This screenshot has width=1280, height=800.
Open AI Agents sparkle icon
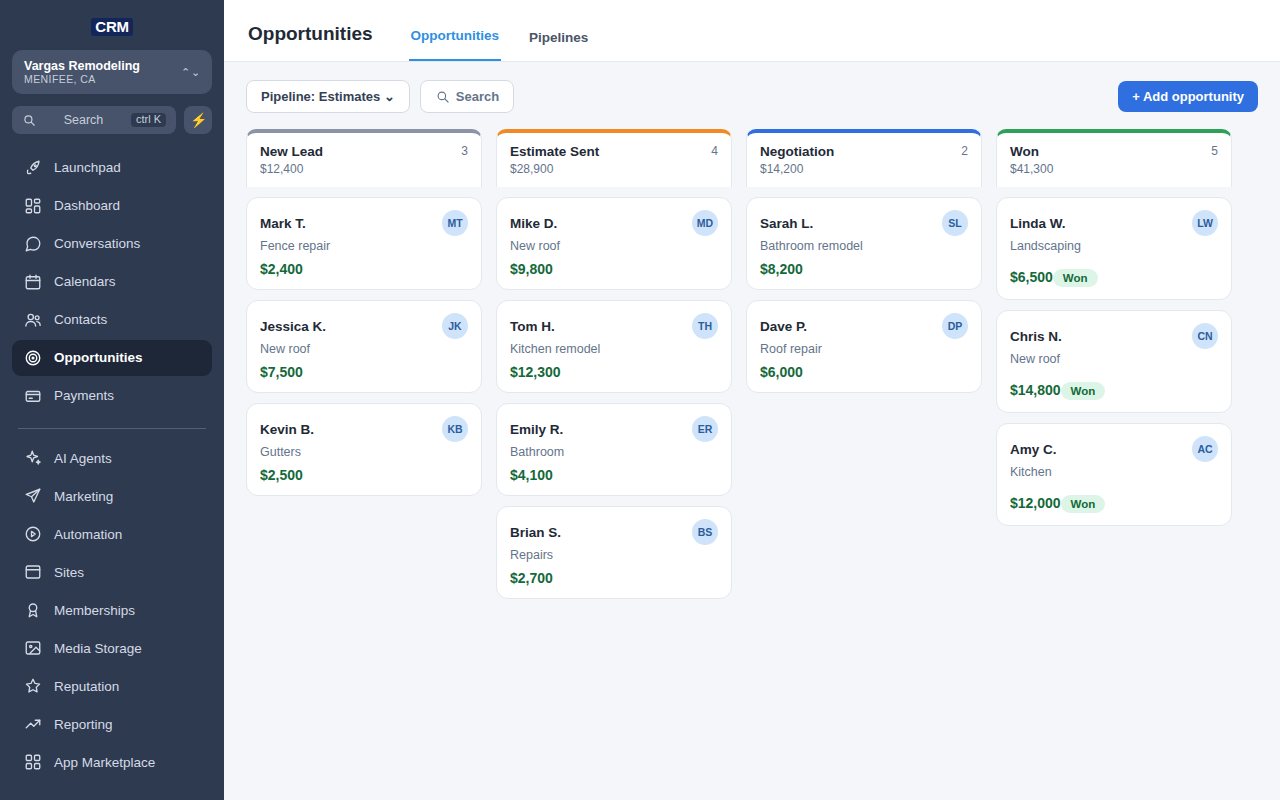(33, 459)
